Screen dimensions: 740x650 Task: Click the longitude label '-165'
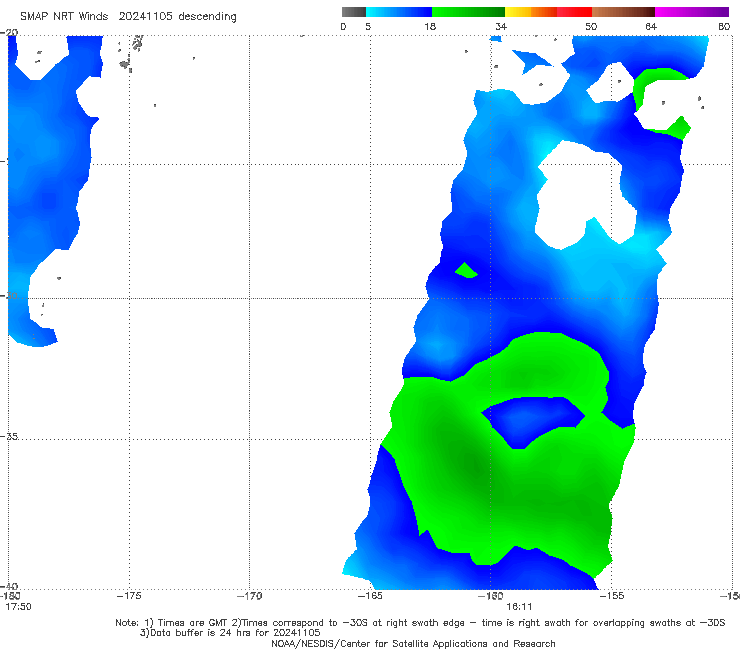tap(370, 596)
